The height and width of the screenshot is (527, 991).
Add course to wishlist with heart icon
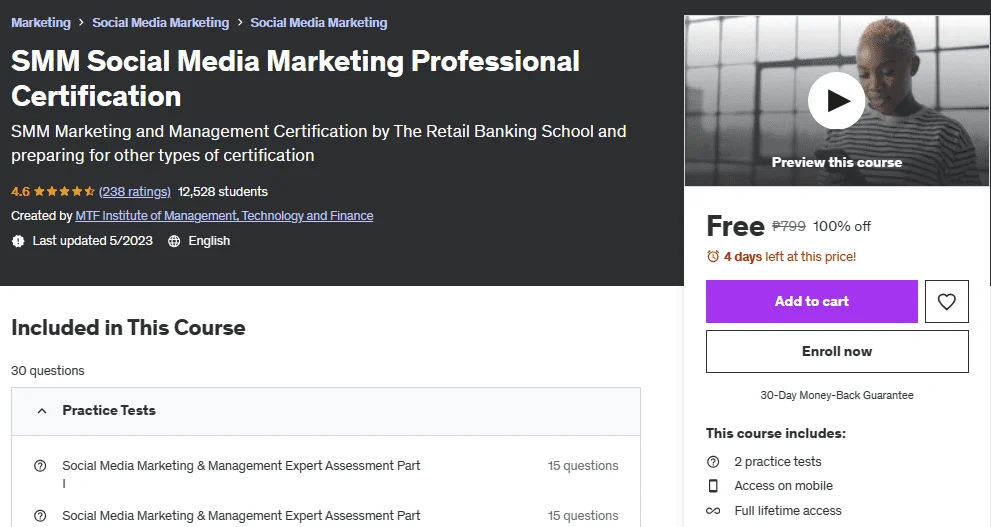click(946, 301)
